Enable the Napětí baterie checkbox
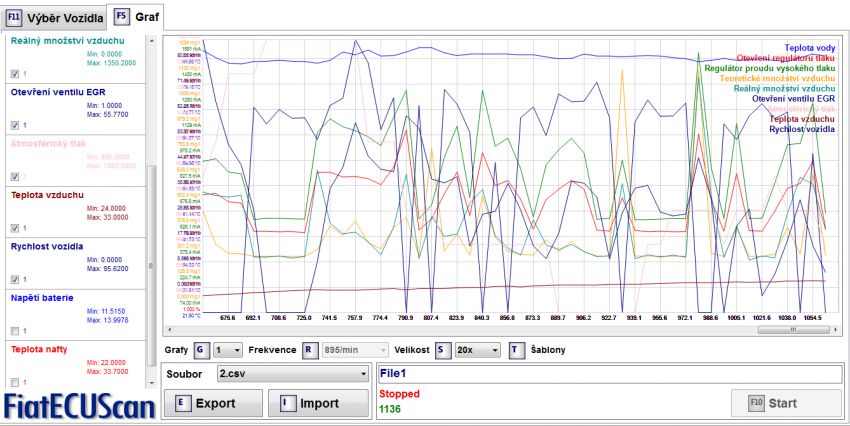The image size is (850, 426). [14, 330]
